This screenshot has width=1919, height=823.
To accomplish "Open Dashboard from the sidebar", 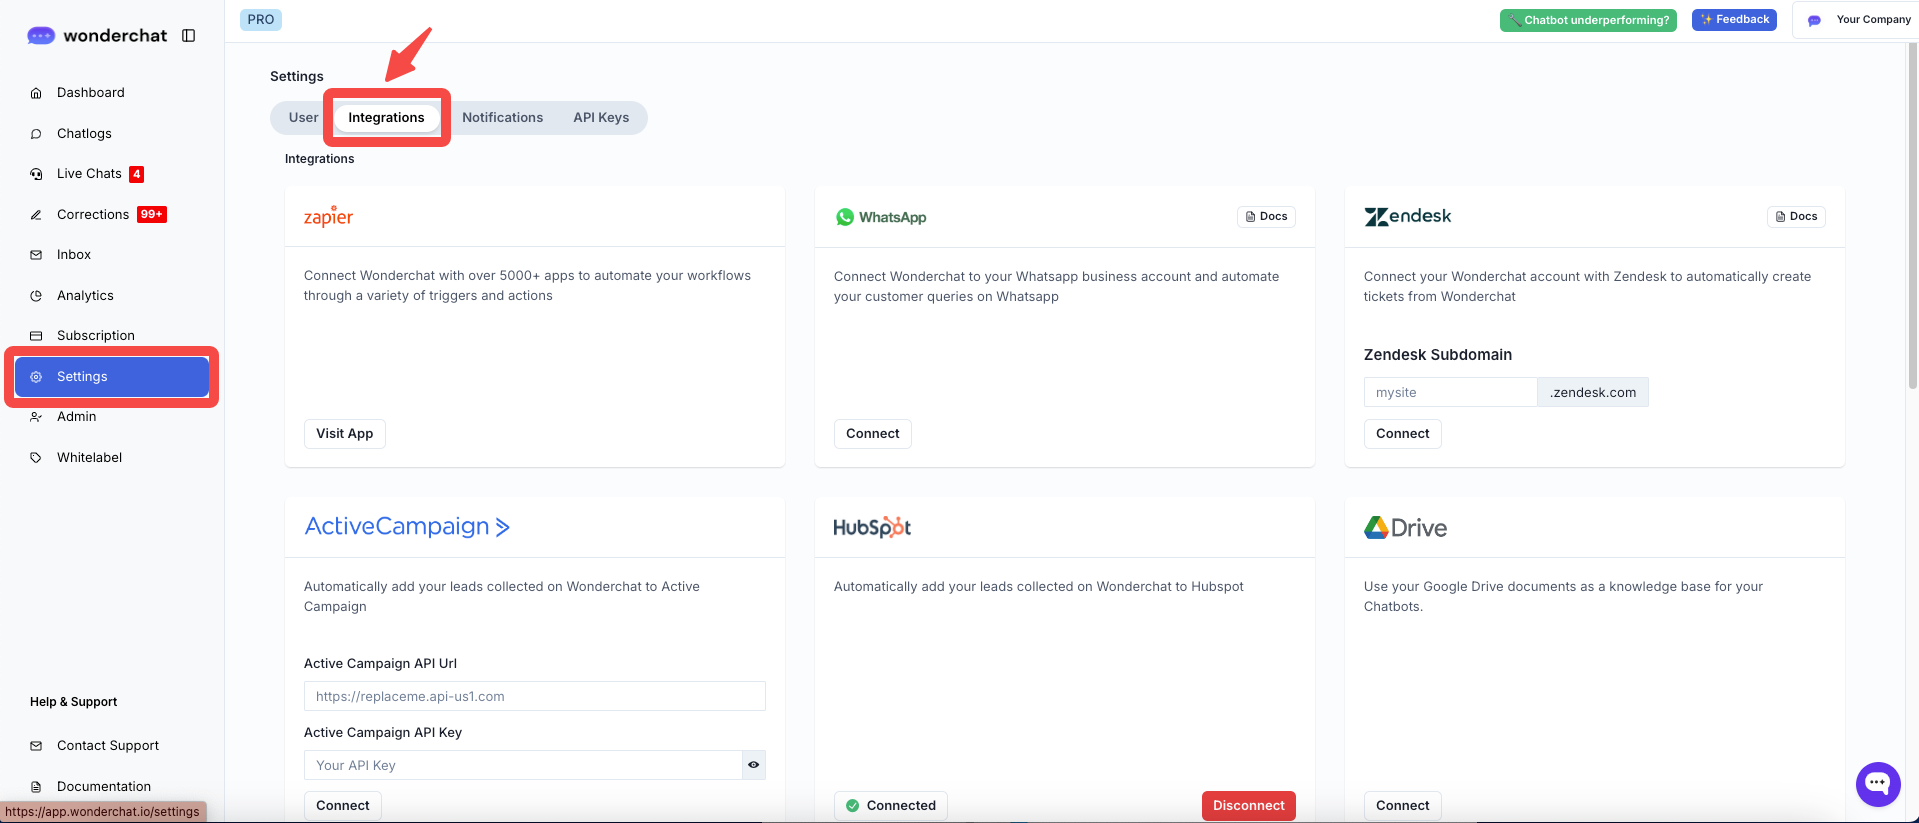I will click(90, 93).
